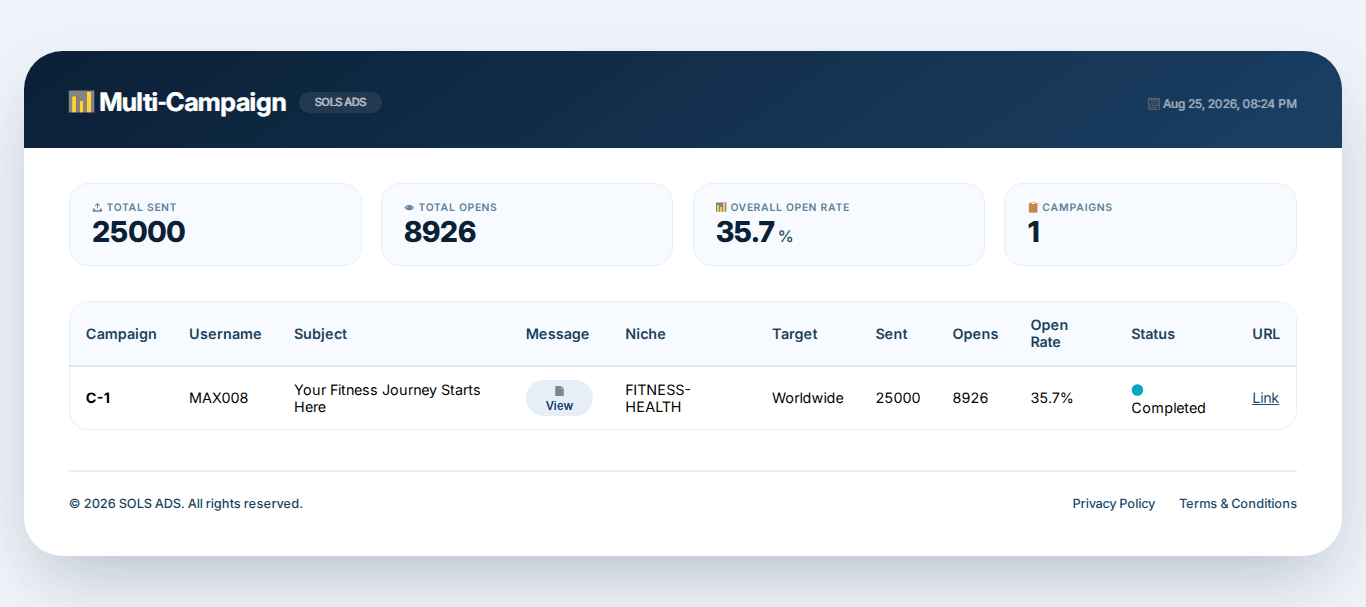Click the Open Rate column header
This screenshot has width=1366, height=607.
(1049, 334)
